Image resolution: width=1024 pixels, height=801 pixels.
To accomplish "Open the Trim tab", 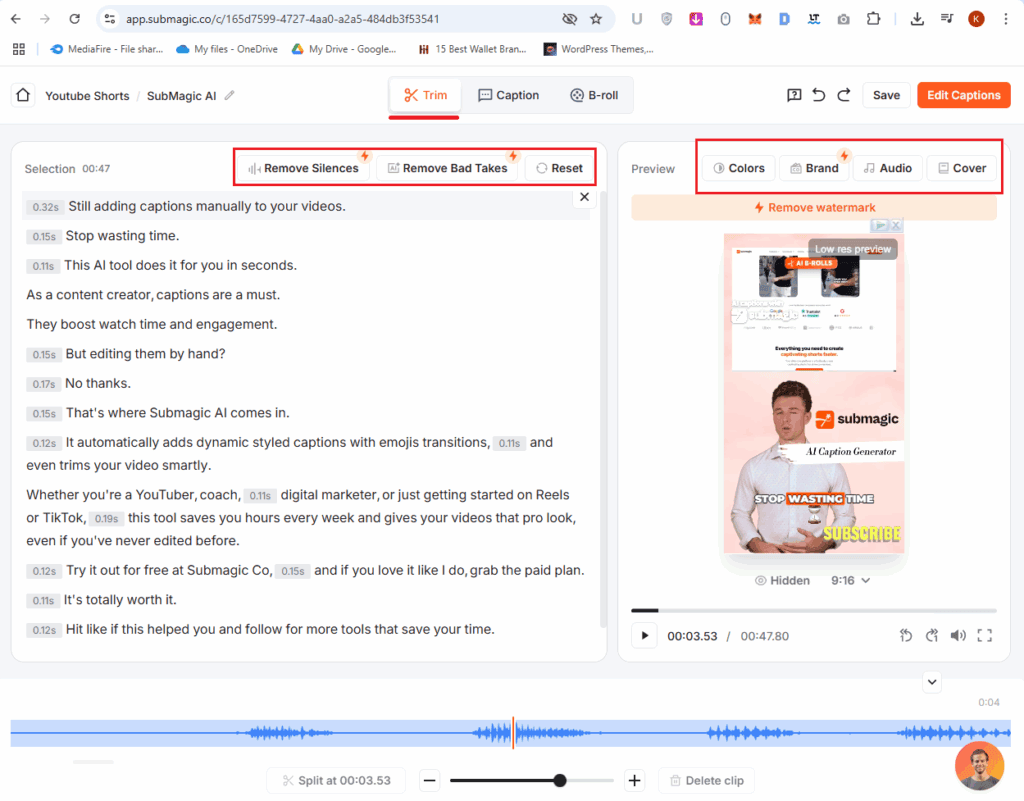I will click(x=425, y=95).
